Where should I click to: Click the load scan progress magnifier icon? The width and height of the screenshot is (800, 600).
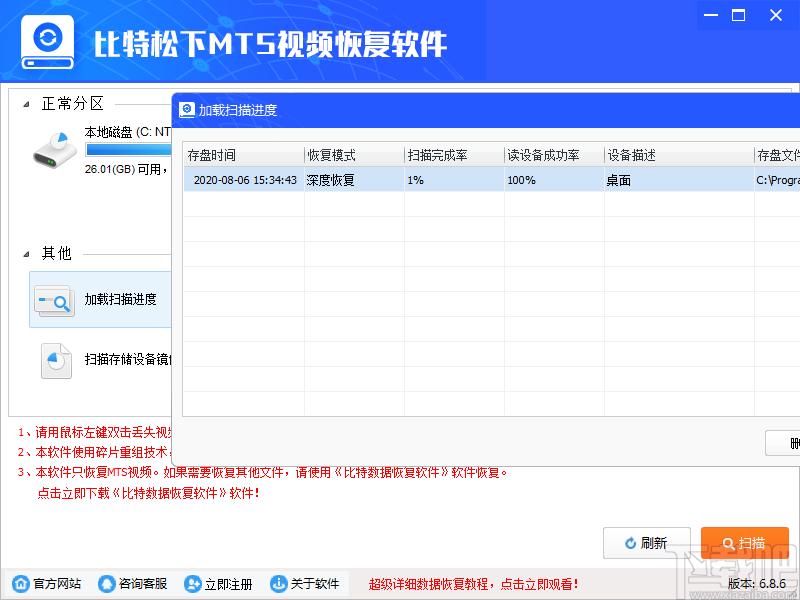pyautogui.click(x=54, y=301)
